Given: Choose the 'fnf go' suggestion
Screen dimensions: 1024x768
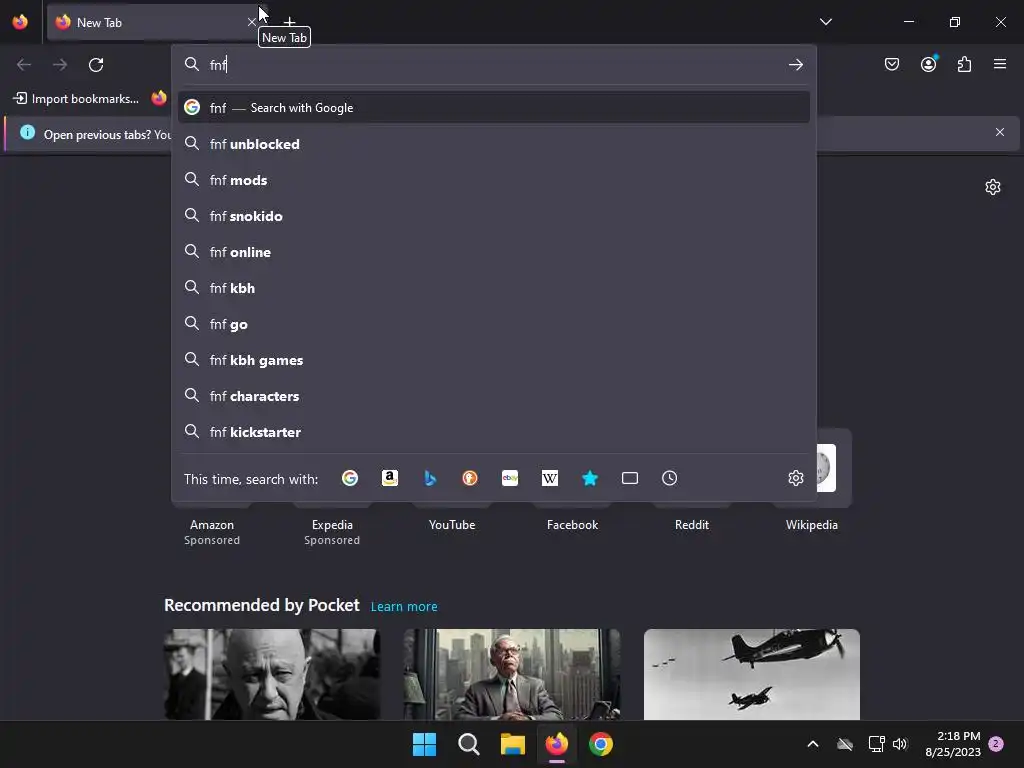Looking at the screenshot, I should [x=494, y=324].
